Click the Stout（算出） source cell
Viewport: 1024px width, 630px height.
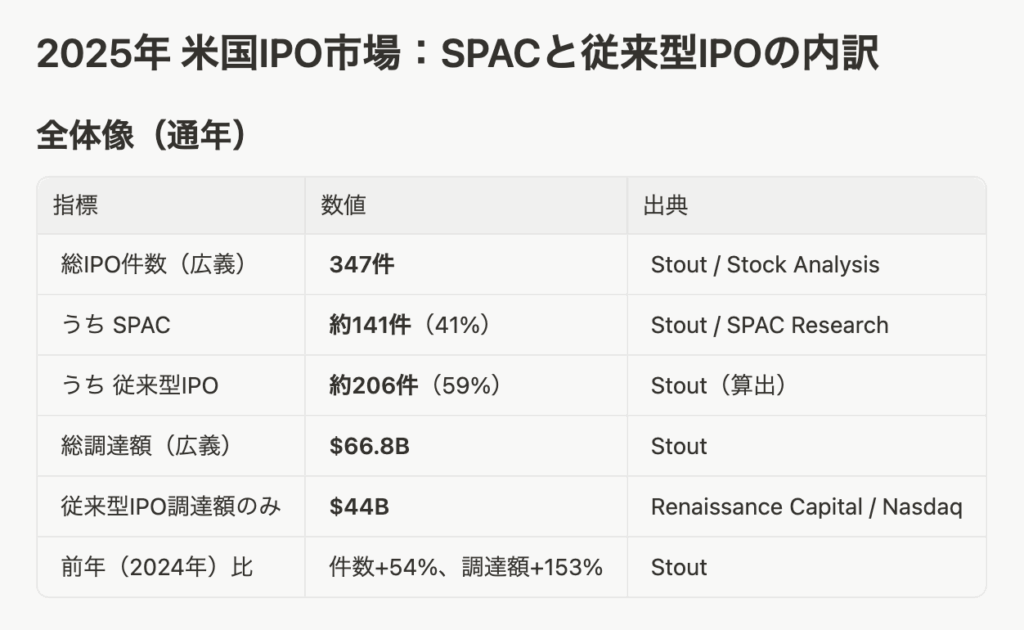[718, 386]
